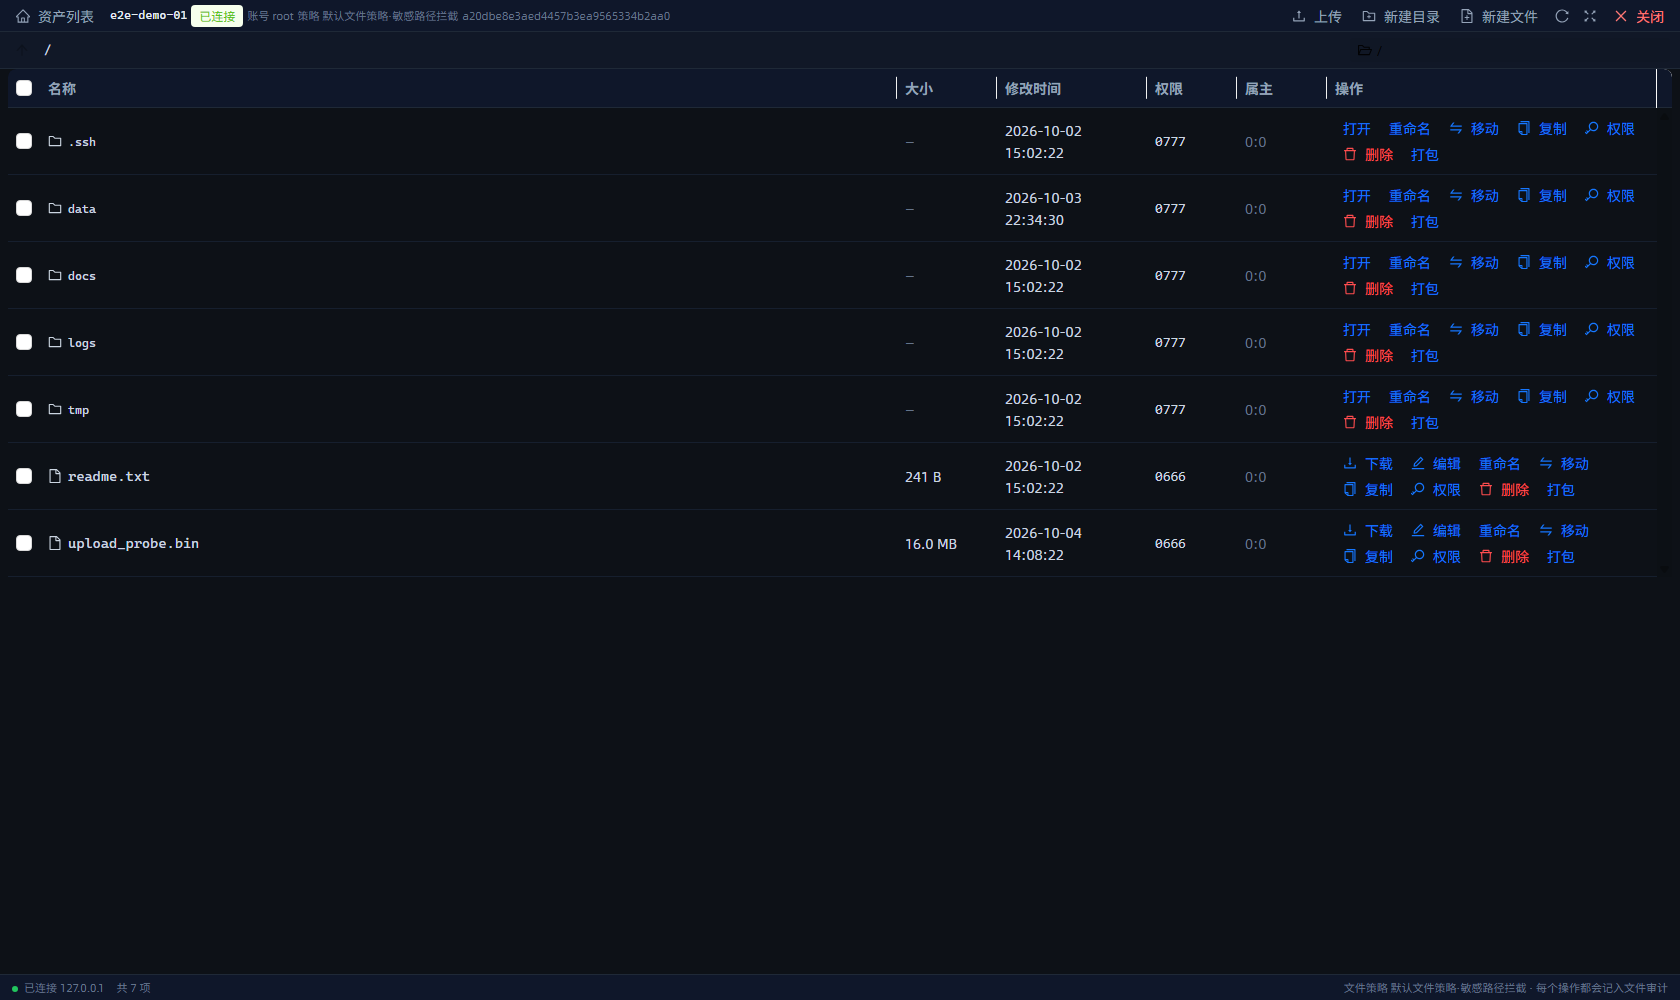Download the readme.txt file
1680x1000 pixels.
pyautogui.click(x=1368, y=464)
